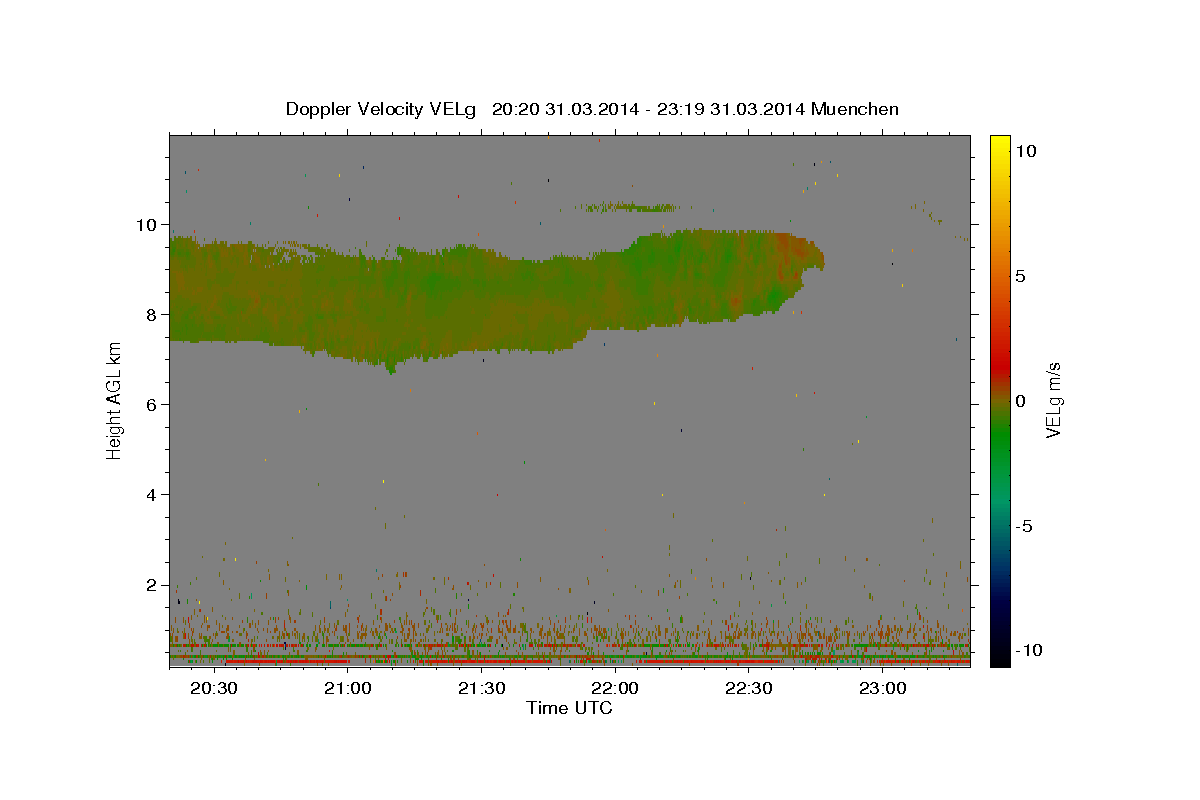Click the 21:30 time axis label
The width and height of the screenshot is (1200, 800).
coord(481,688)
